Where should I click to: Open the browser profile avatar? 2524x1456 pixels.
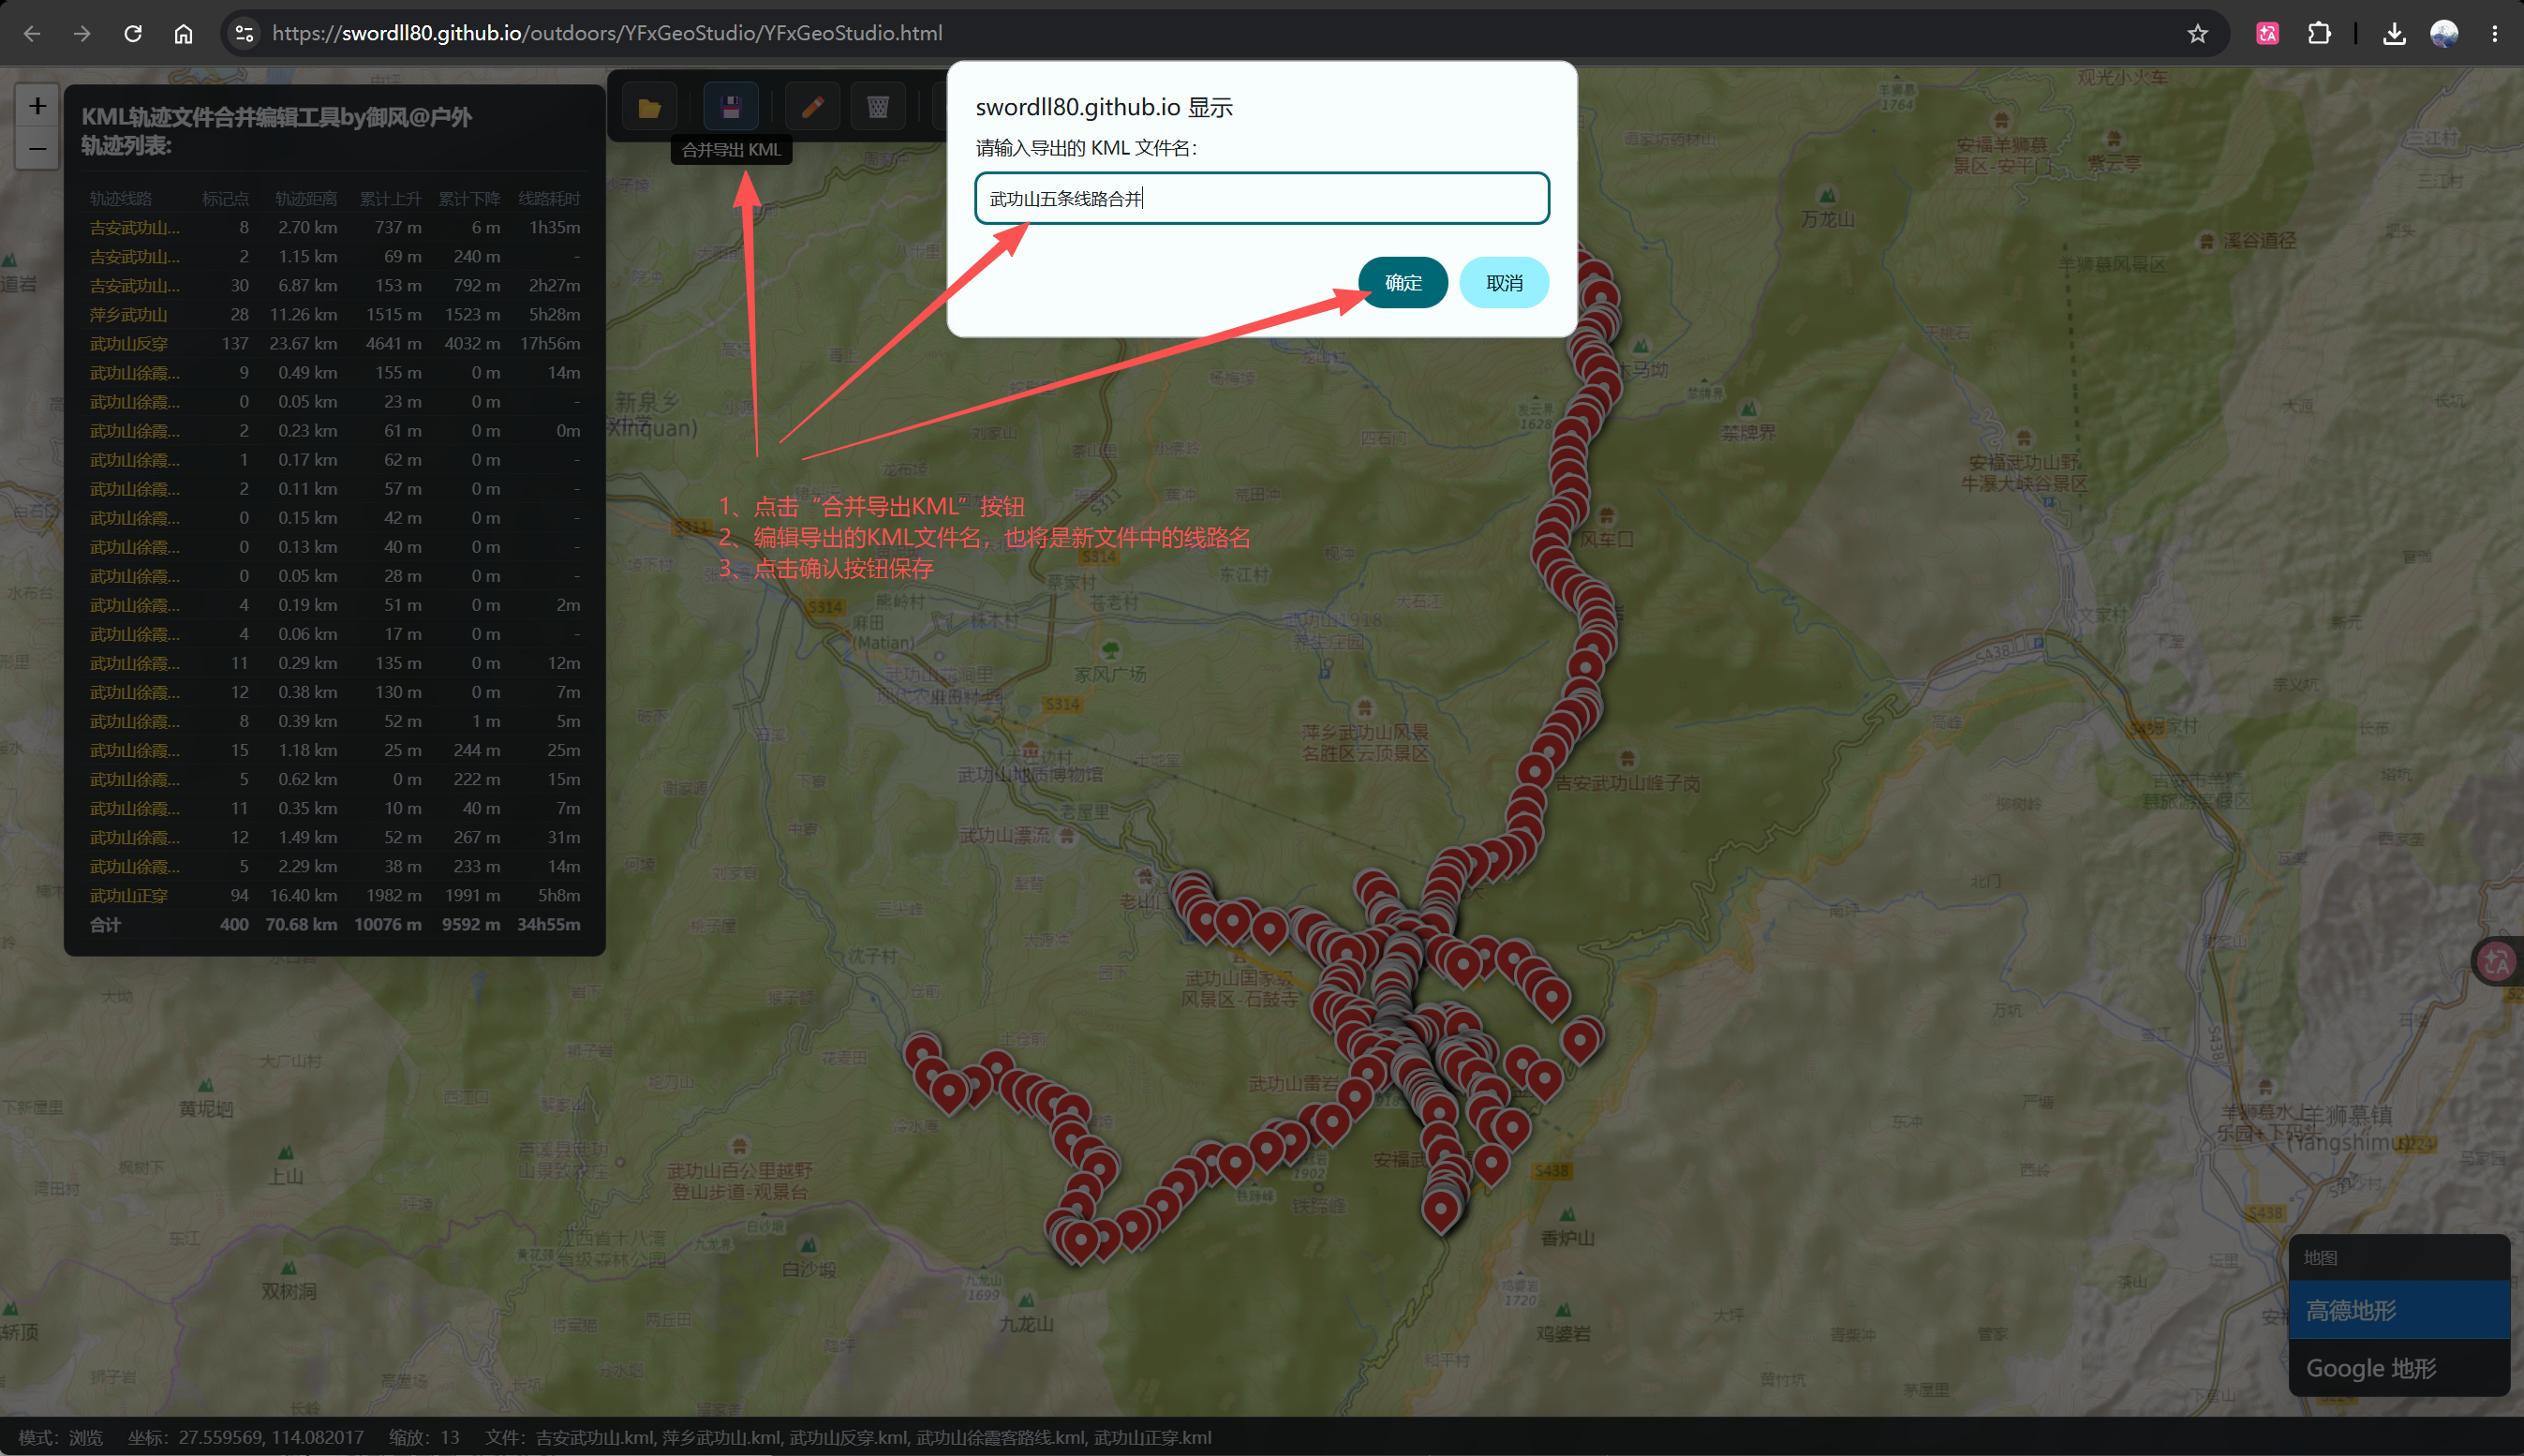click(x=2444, y=33)
